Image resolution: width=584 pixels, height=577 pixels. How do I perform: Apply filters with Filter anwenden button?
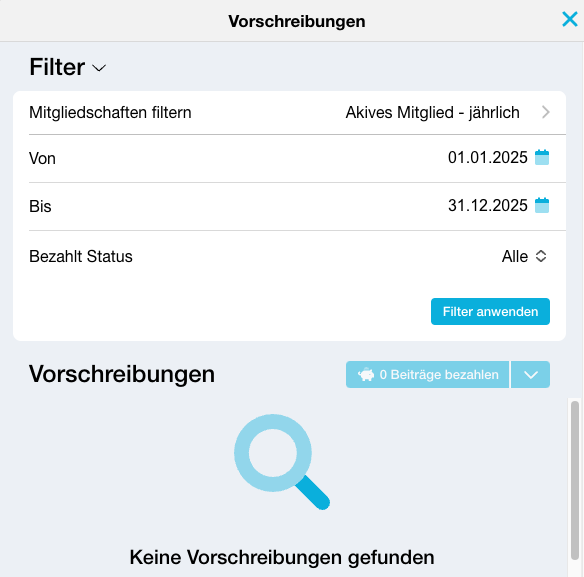coord(490,311)
